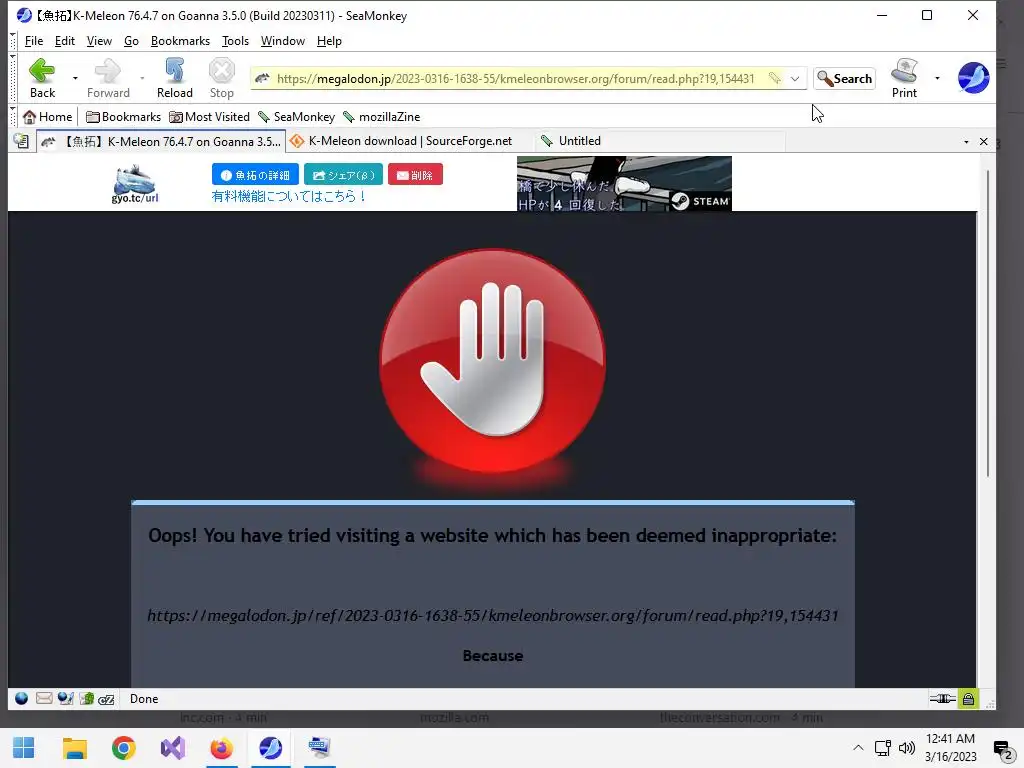Open the Windows Start menu

click(x=24, y=748)
